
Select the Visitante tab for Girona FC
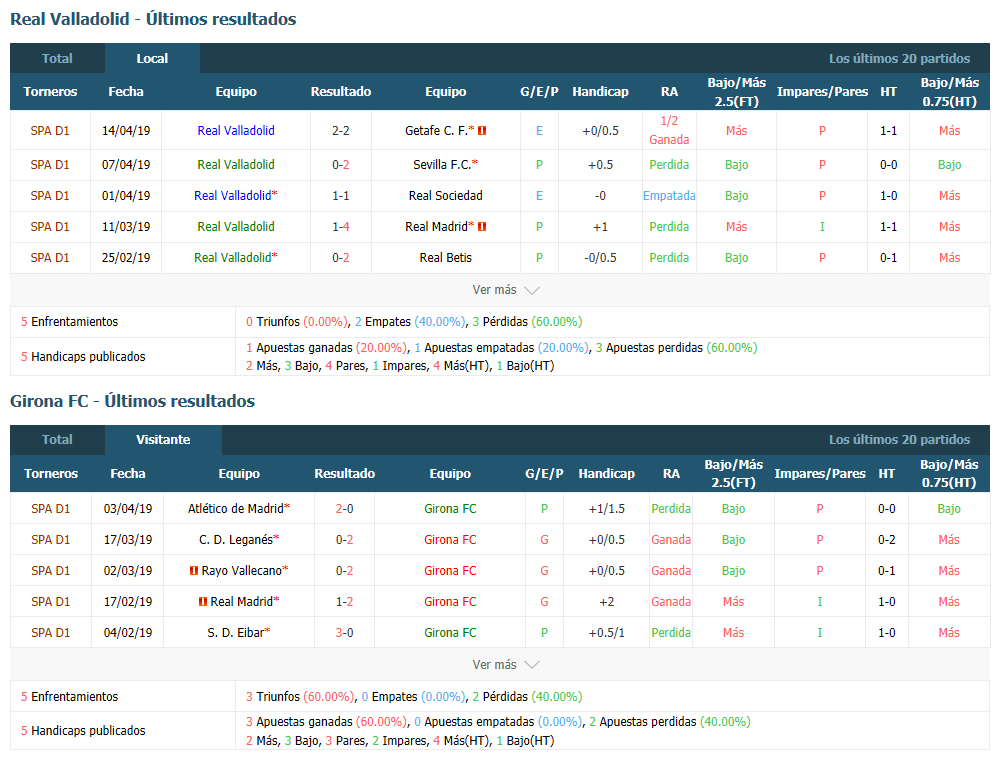pyautogui.click(x=163, y=439)
